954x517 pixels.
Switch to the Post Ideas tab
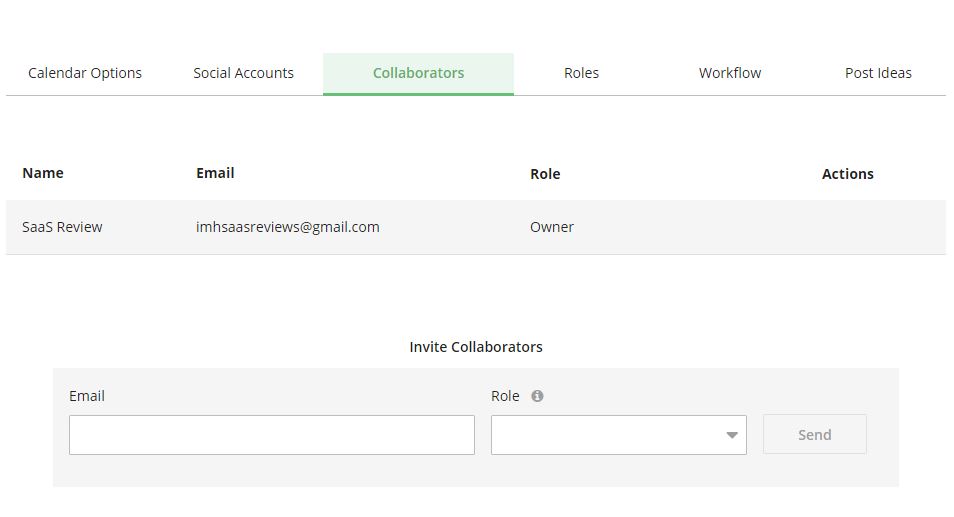pos(878,73)
